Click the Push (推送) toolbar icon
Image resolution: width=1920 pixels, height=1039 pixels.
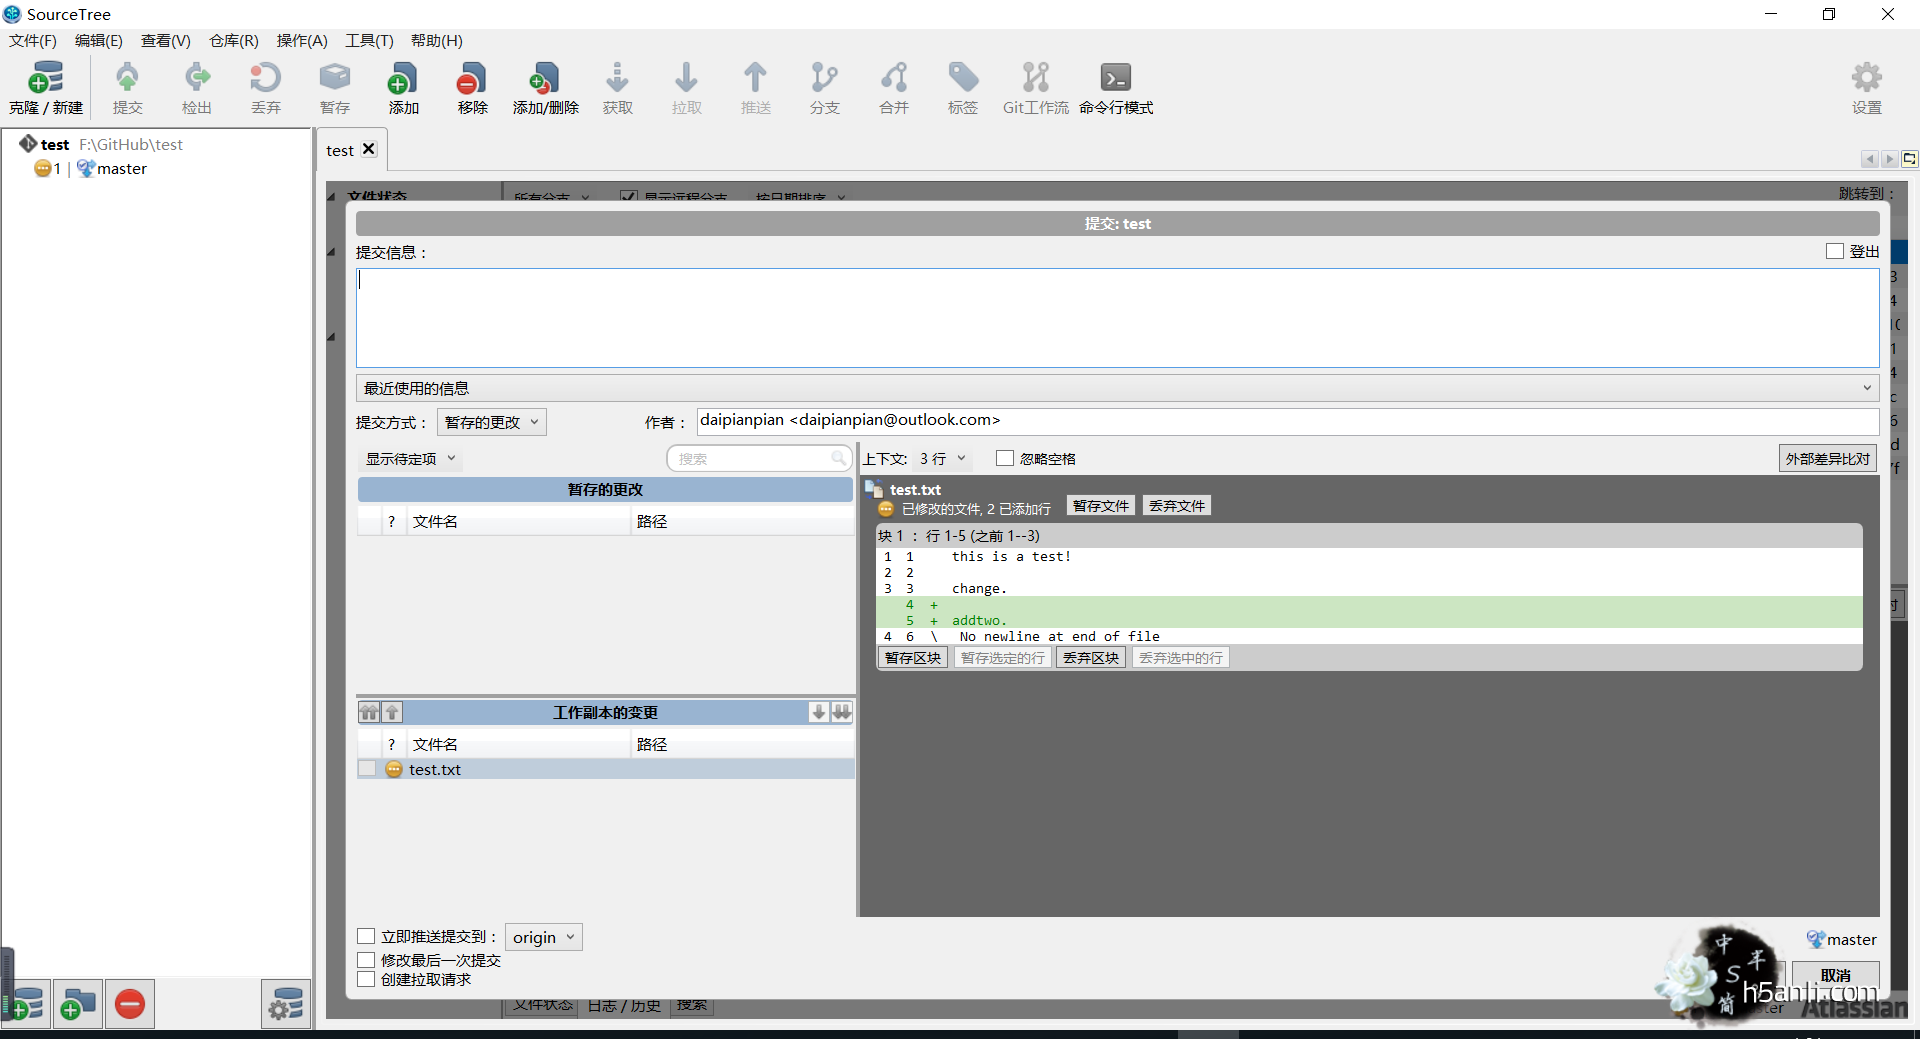[x=755, y=88]
